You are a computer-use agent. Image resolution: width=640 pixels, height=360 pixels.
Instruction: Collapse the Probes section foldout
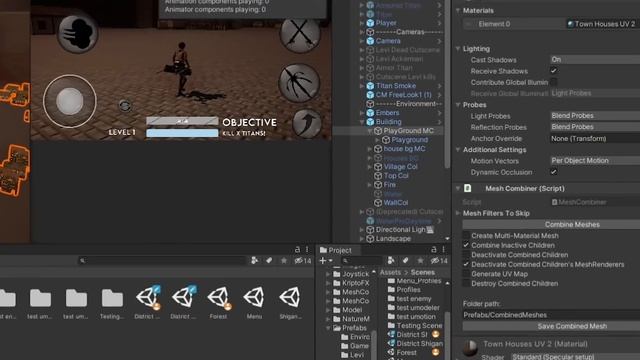point(458,105)
